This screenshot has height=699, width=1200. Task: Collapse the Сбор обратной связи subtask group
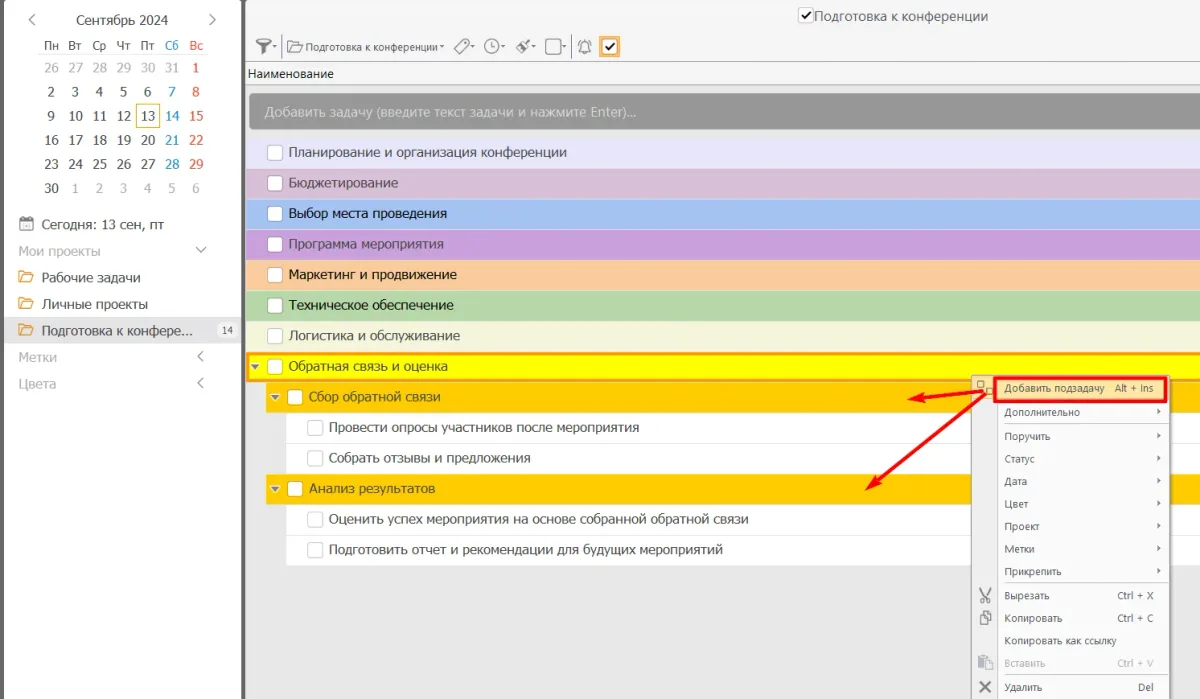[275, 398]
